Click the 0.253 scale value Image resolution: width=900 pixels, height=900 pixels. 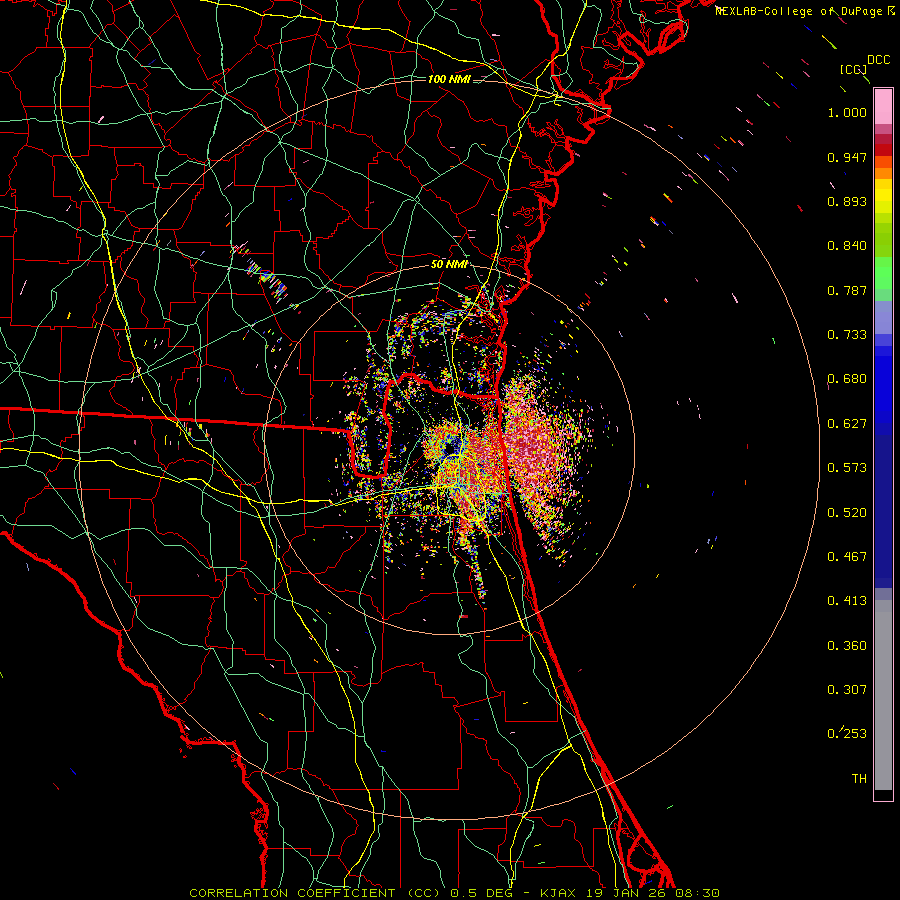tap(847, 734)
